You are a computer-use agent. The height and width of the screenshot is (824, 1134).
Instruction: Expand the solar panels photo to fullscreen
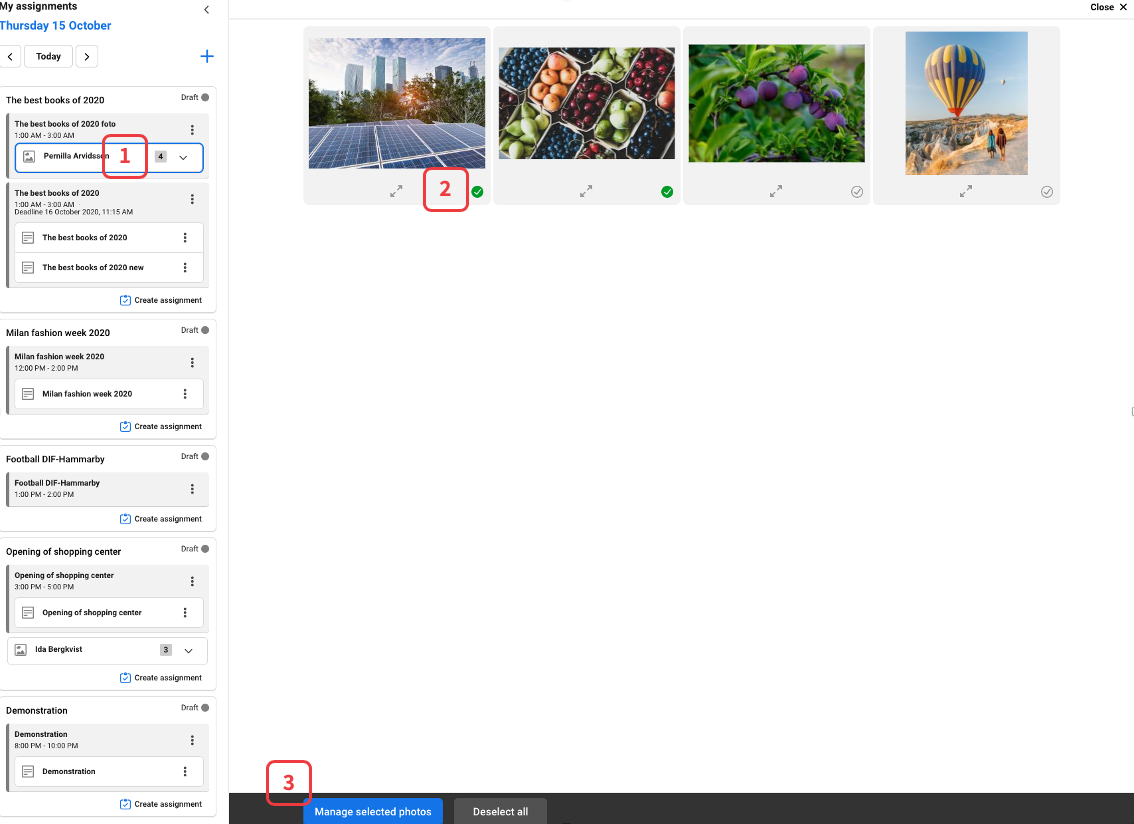396,191
